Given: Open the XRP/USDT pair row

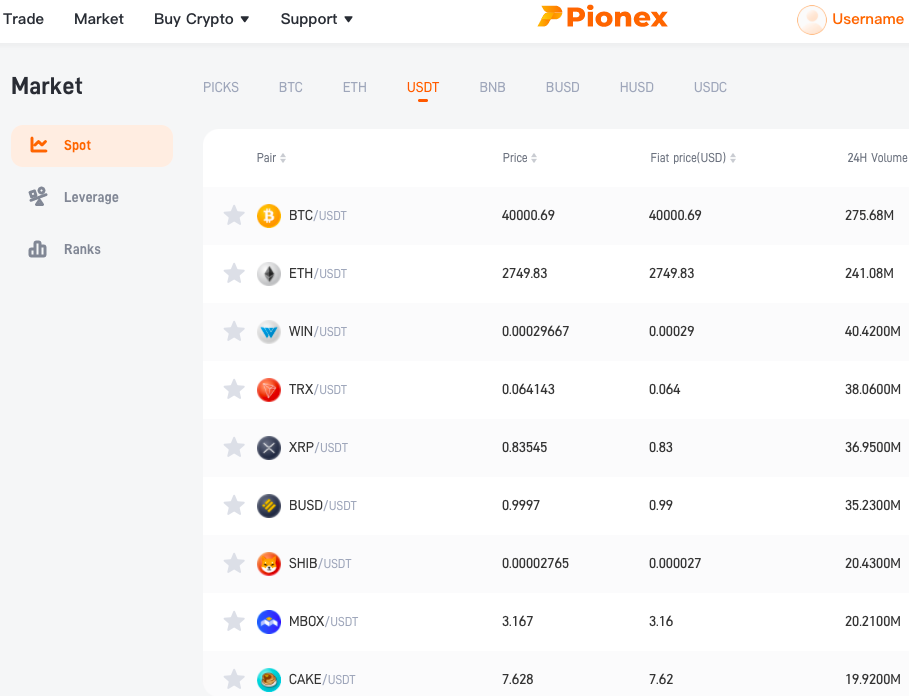Looking at the screenshot, I should point(556,447).
